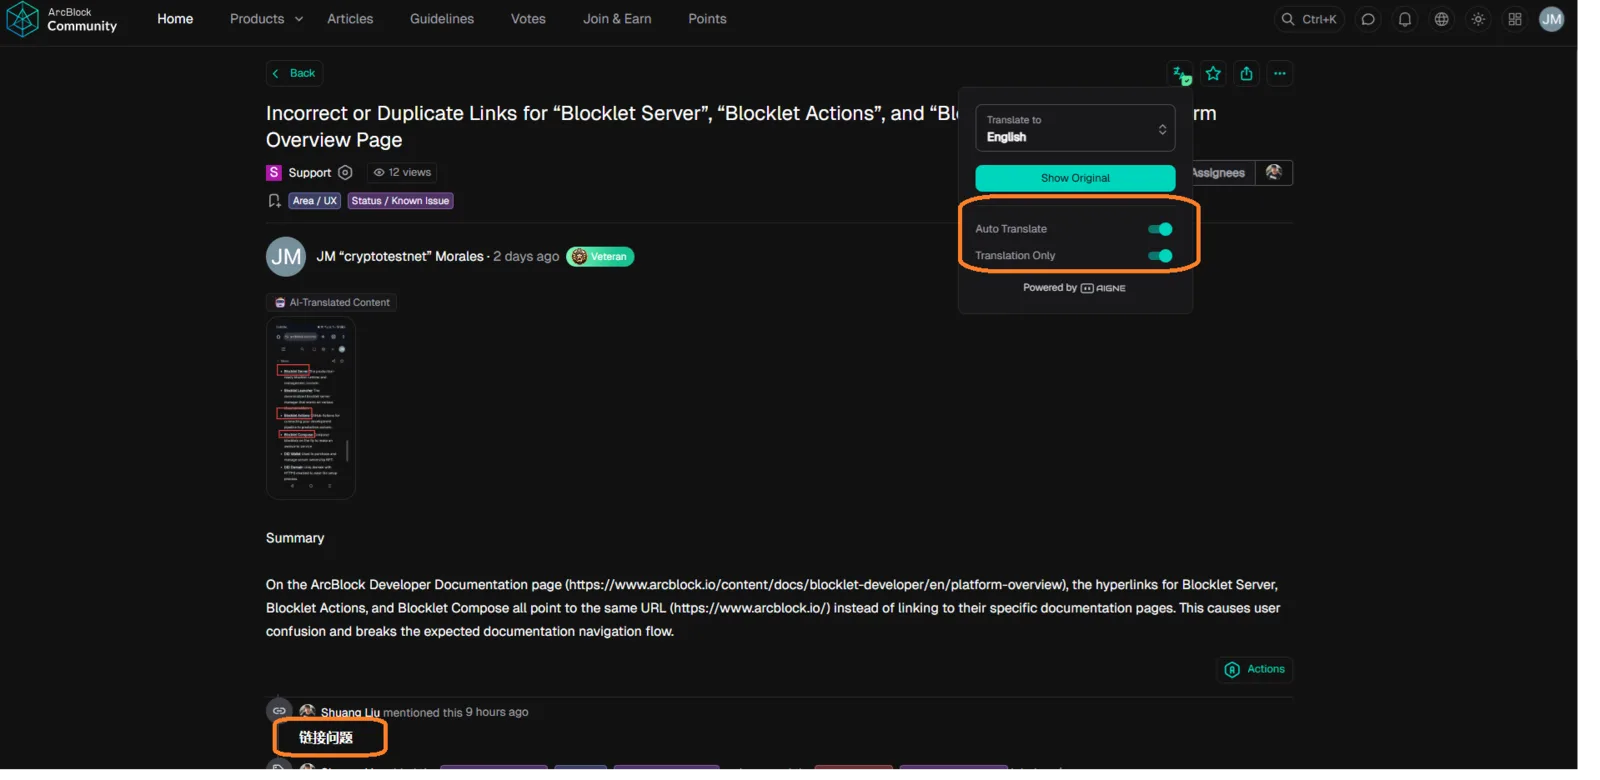Click the Support board link
Screen dimensions: 1600x780
pyautogui.click(x=310, y=173)
